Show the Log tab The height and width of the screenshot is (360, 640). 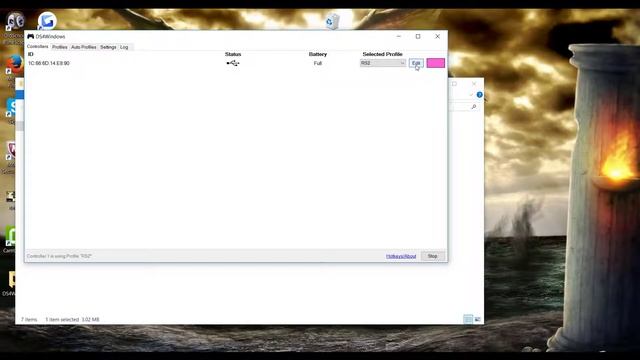point(124,47)
